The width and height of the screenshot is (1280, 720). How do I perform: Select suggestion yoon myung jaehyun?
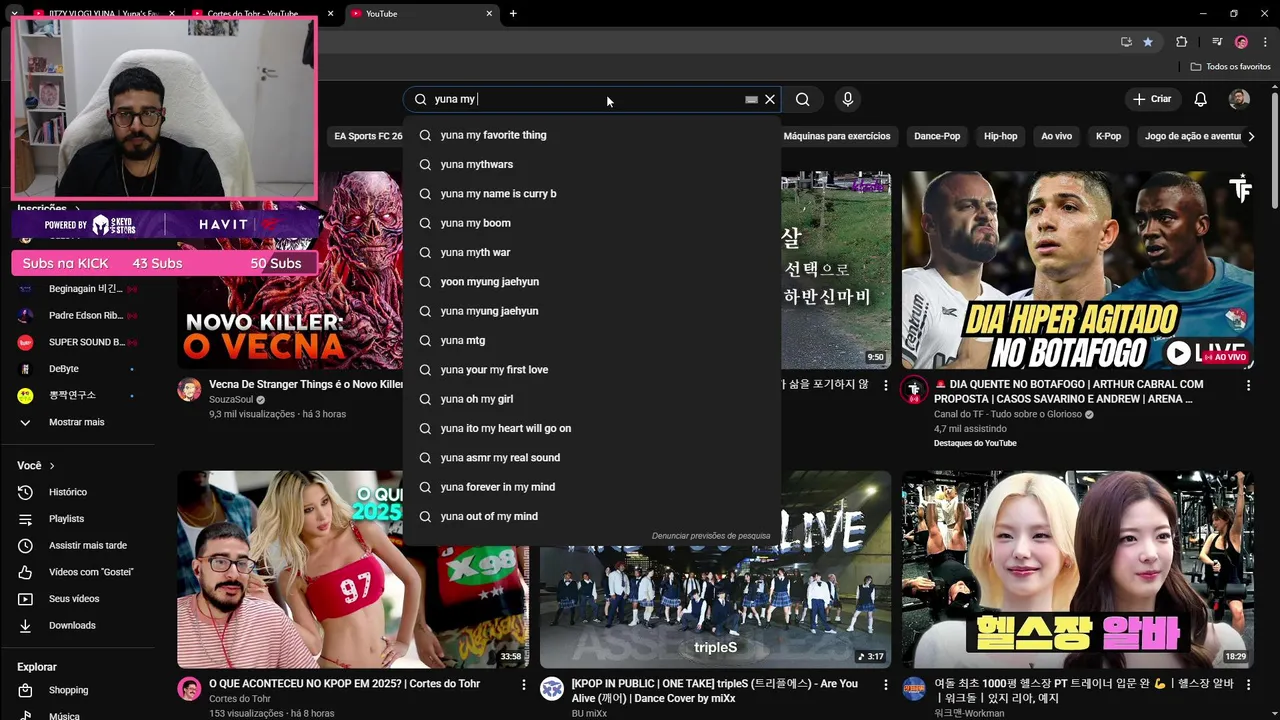[x=592, y=282]
